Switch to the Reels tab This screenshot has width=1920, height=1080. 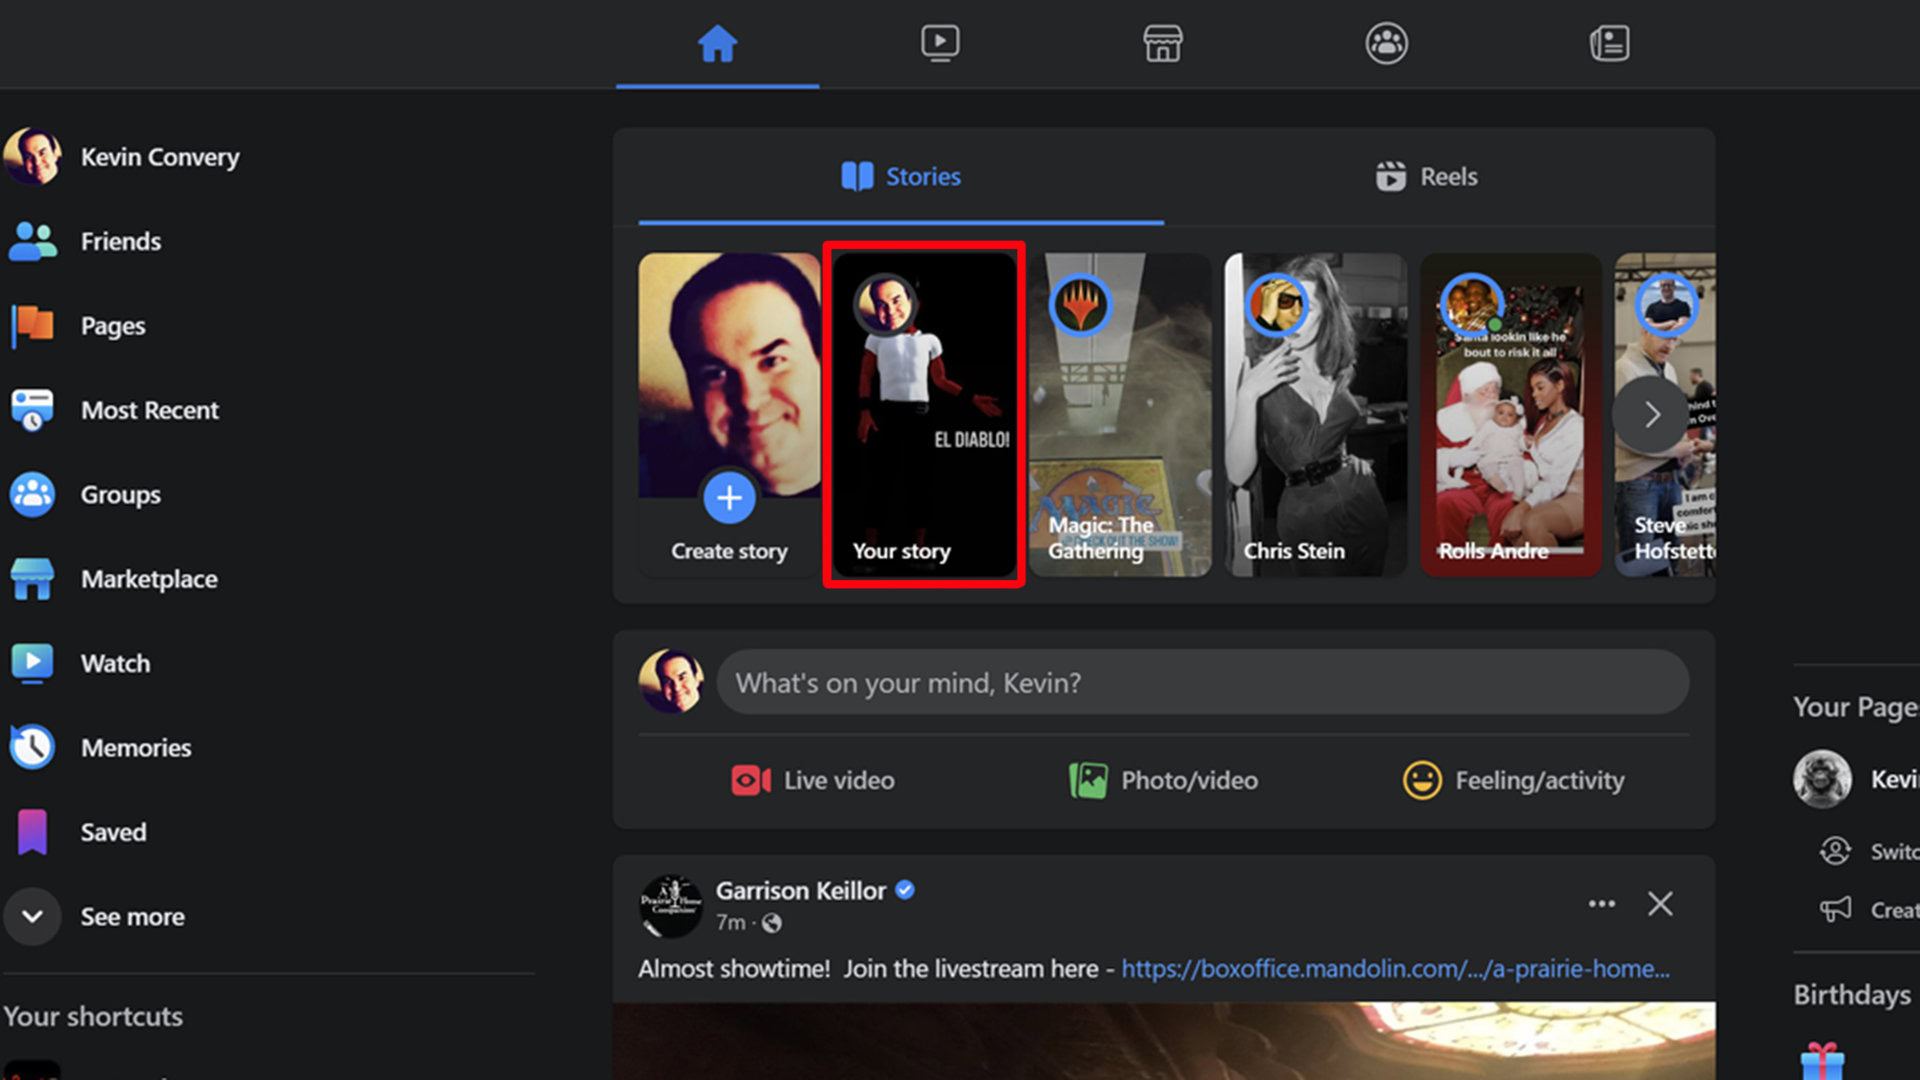pyautogui.click(x=1427, y=177)
